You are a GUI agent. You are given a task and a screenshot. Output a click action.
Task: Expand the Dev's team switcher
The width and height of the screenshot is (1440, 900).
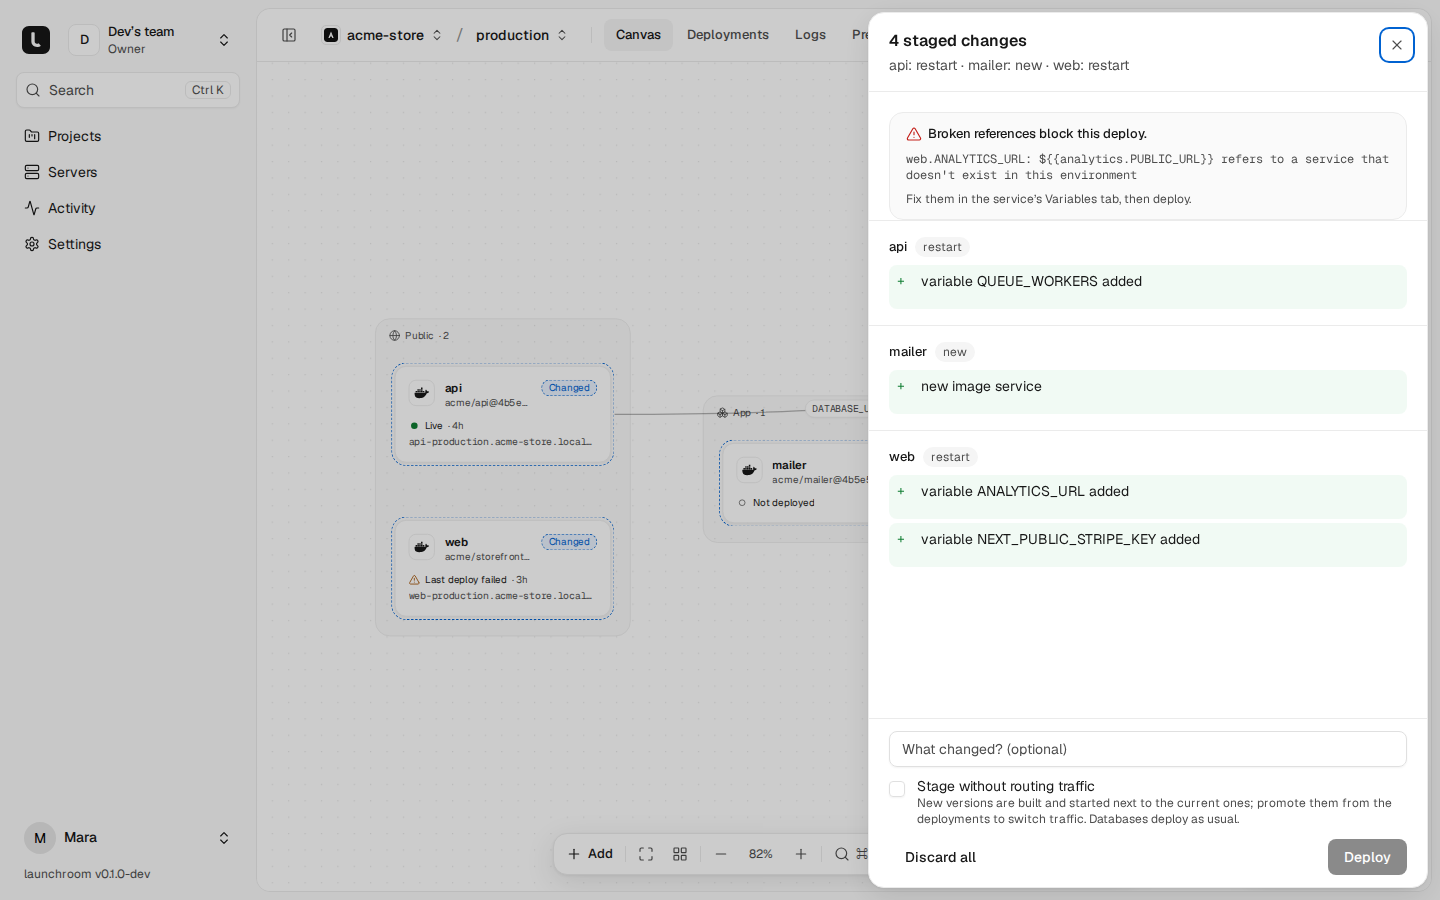[x=224, y=40]
